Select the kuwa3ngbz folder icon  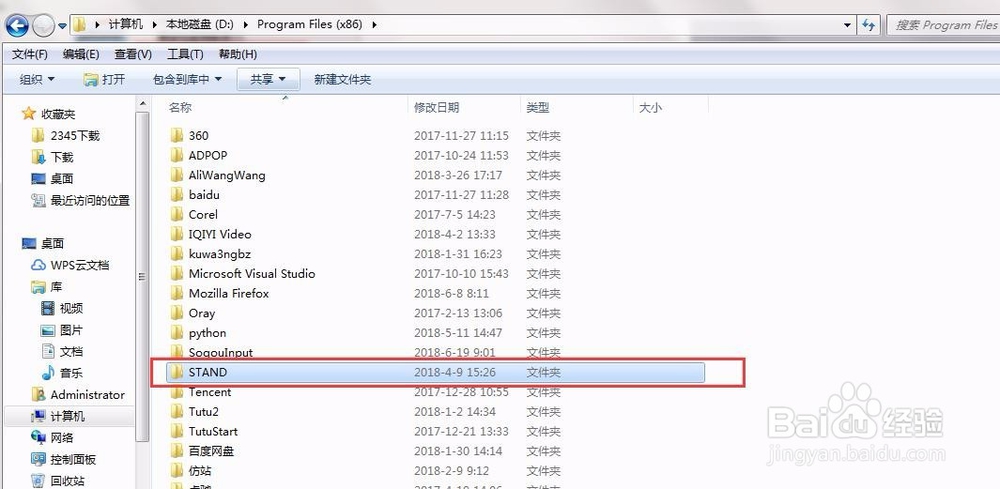[x=177, y=254]
